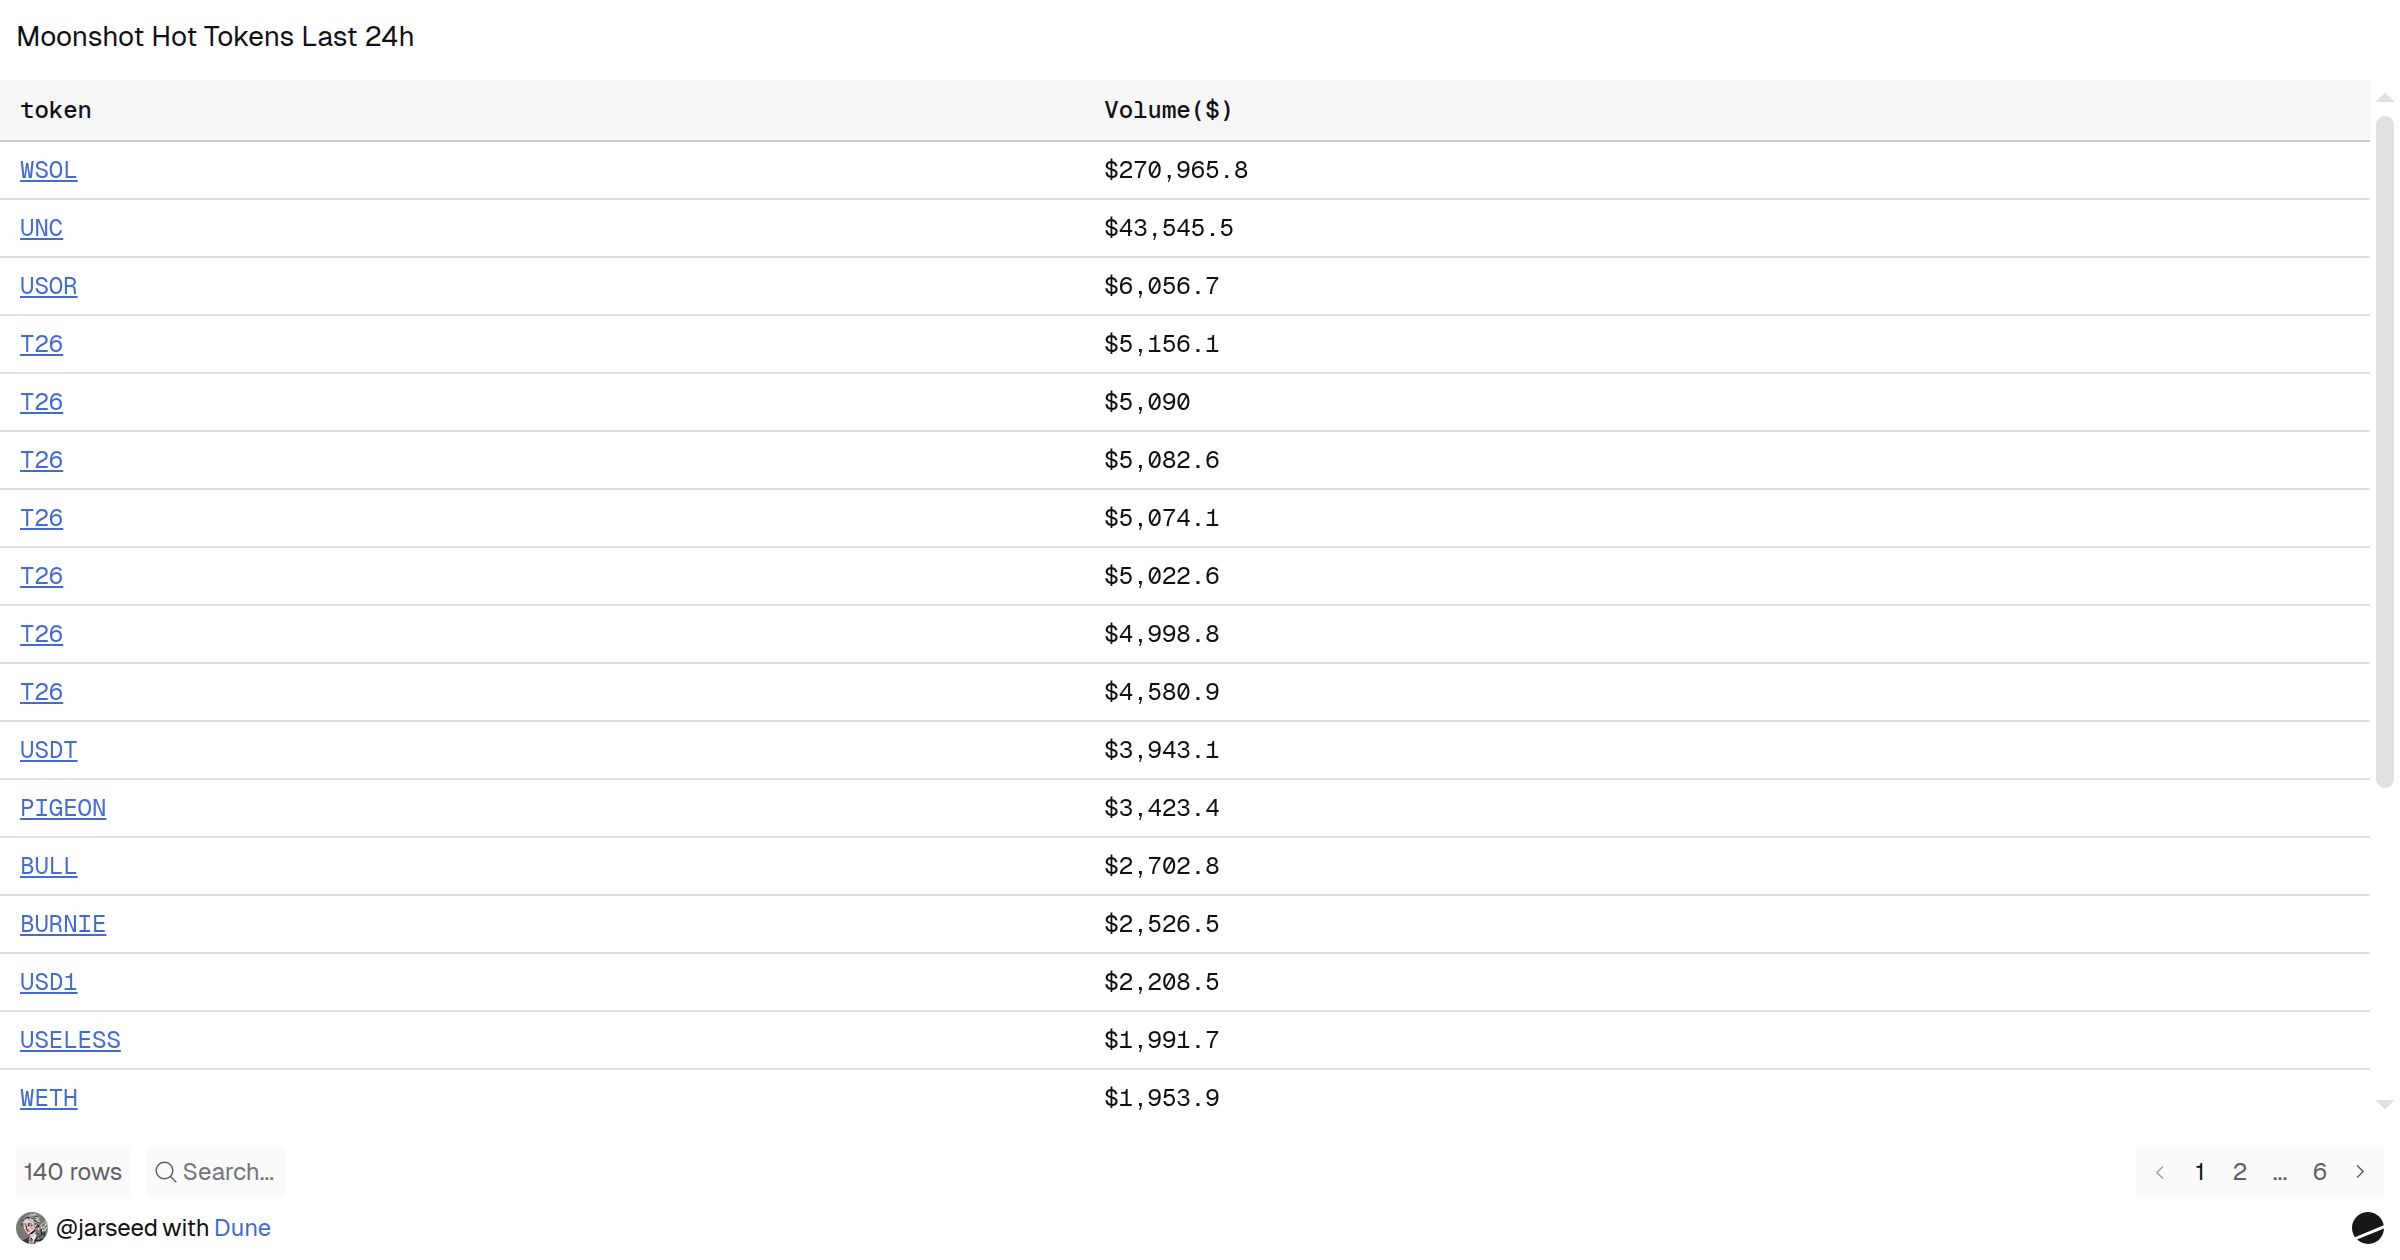Click the scroll up arrow
The height and width of the screenshot is (1260, 2400).
point(2385,98)
